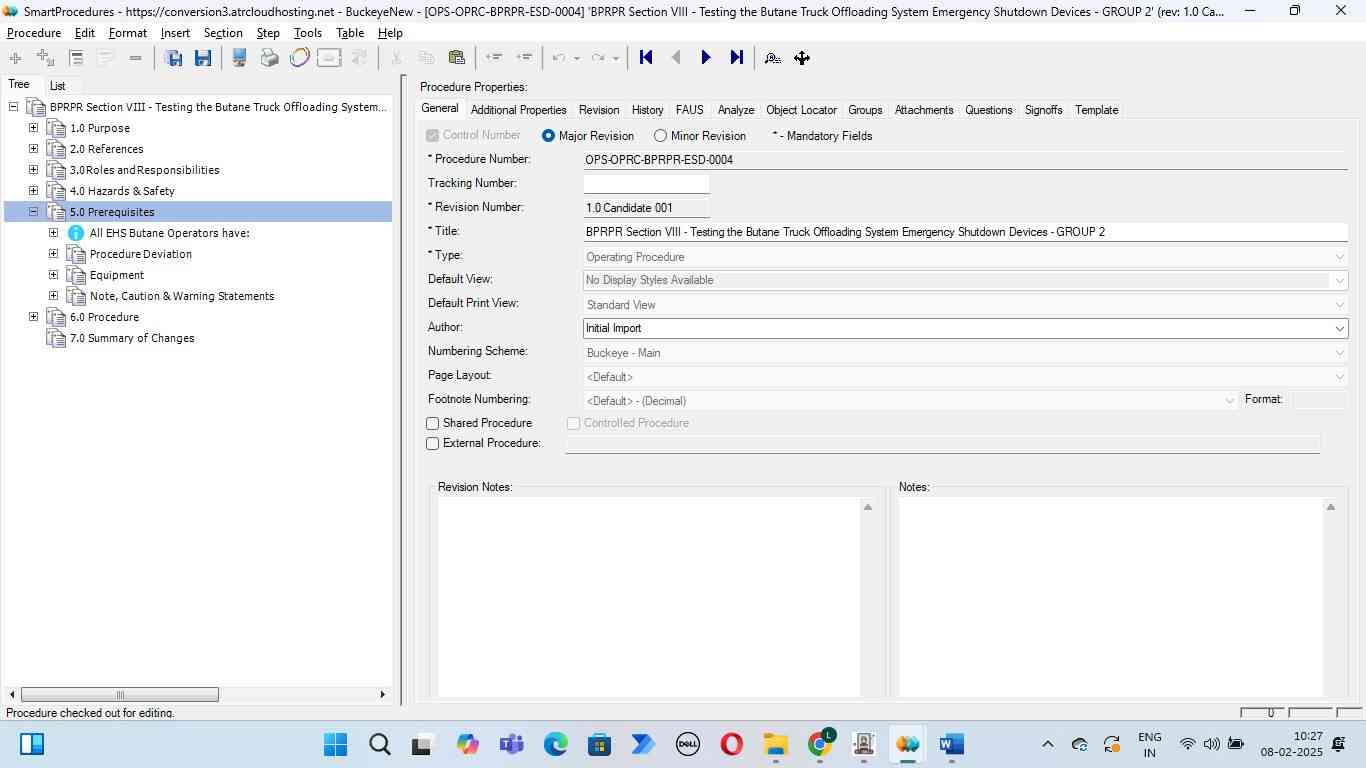Open the Object Locator tab

click(x=801, y=110)
